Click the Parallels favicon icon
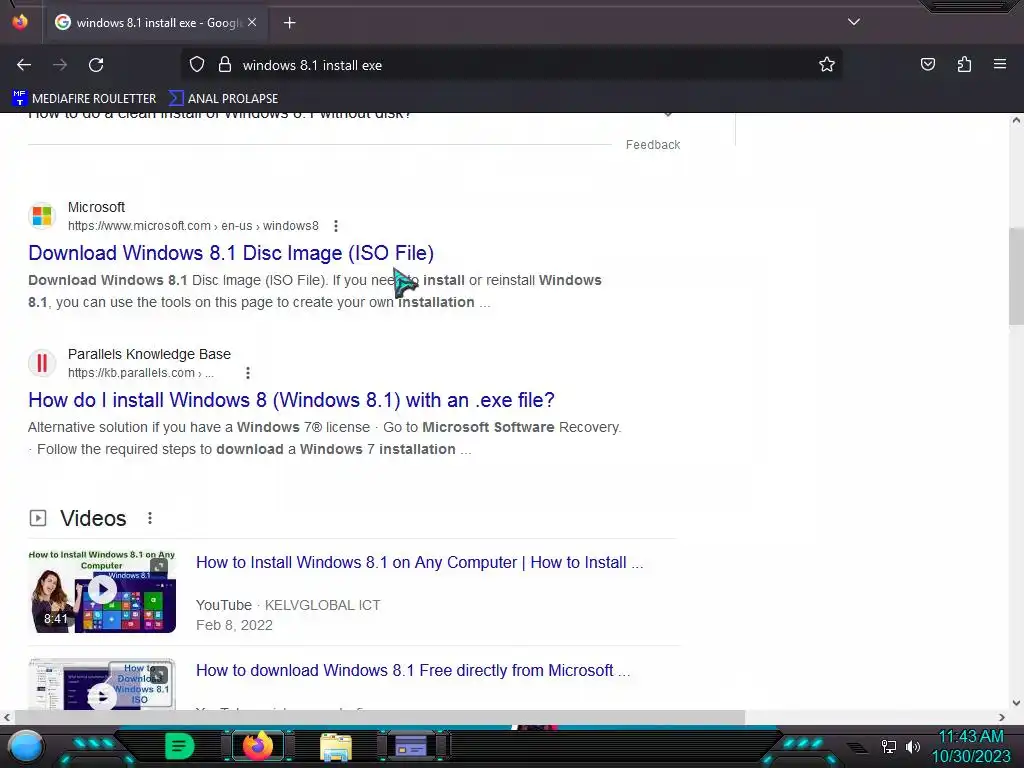Image resolution: width=1024 pixels, height=768 pixels. point(42,362)
